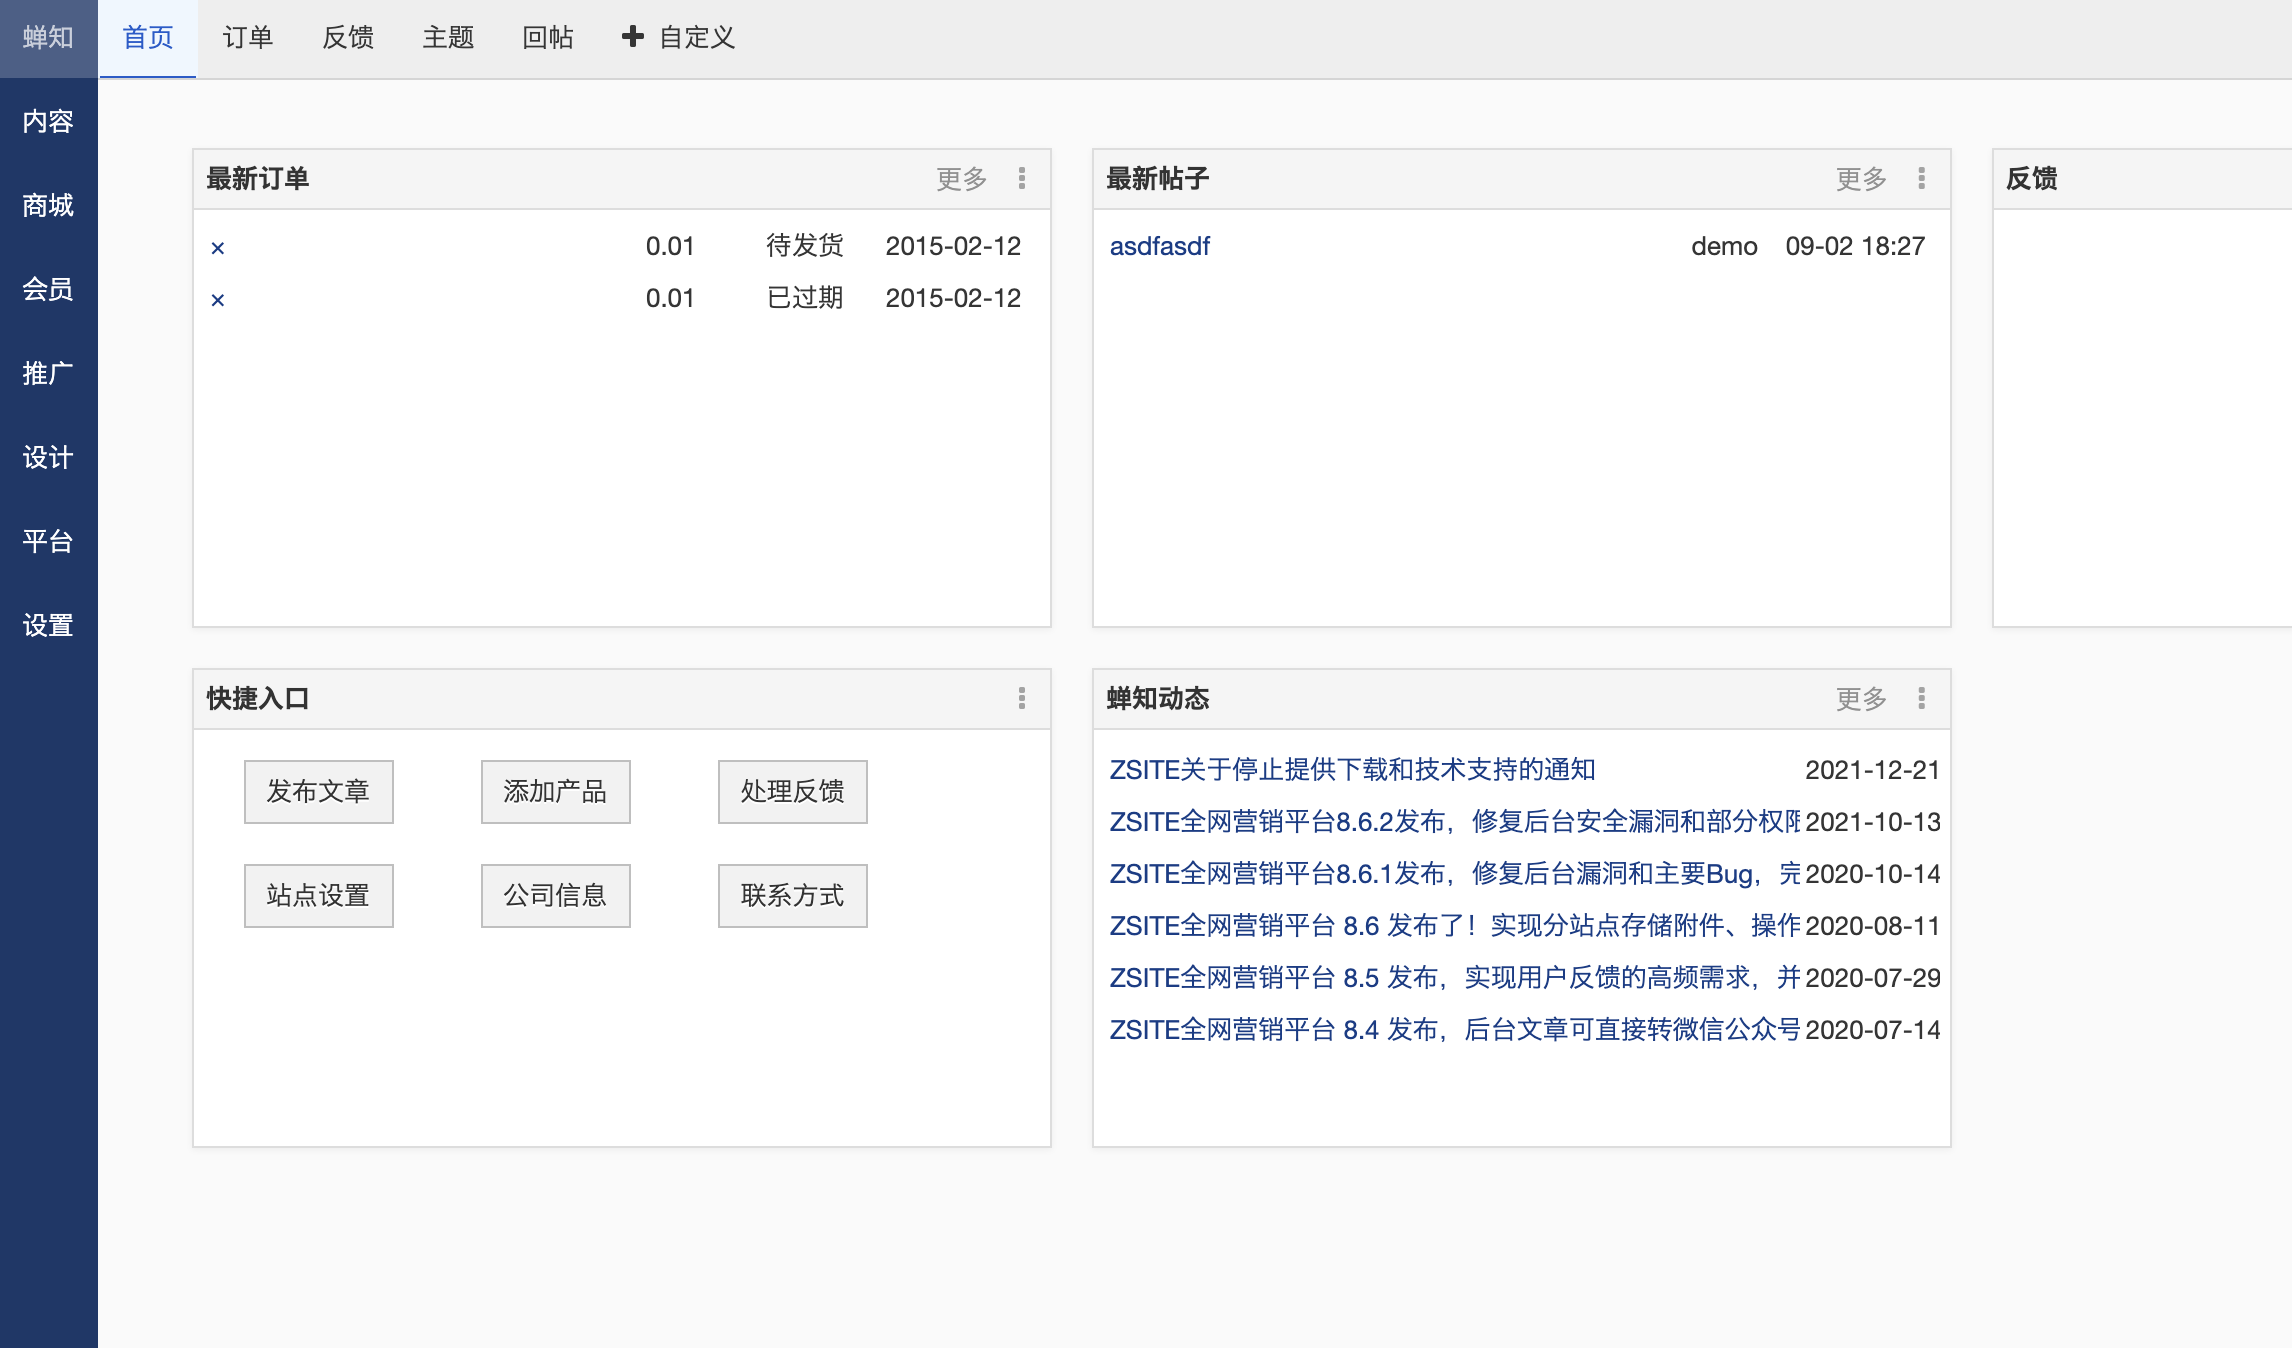2292x1348 pixels.
Task: Open ZSITE全网营销平台8.6.1发布 news link
Action: 1454,874
